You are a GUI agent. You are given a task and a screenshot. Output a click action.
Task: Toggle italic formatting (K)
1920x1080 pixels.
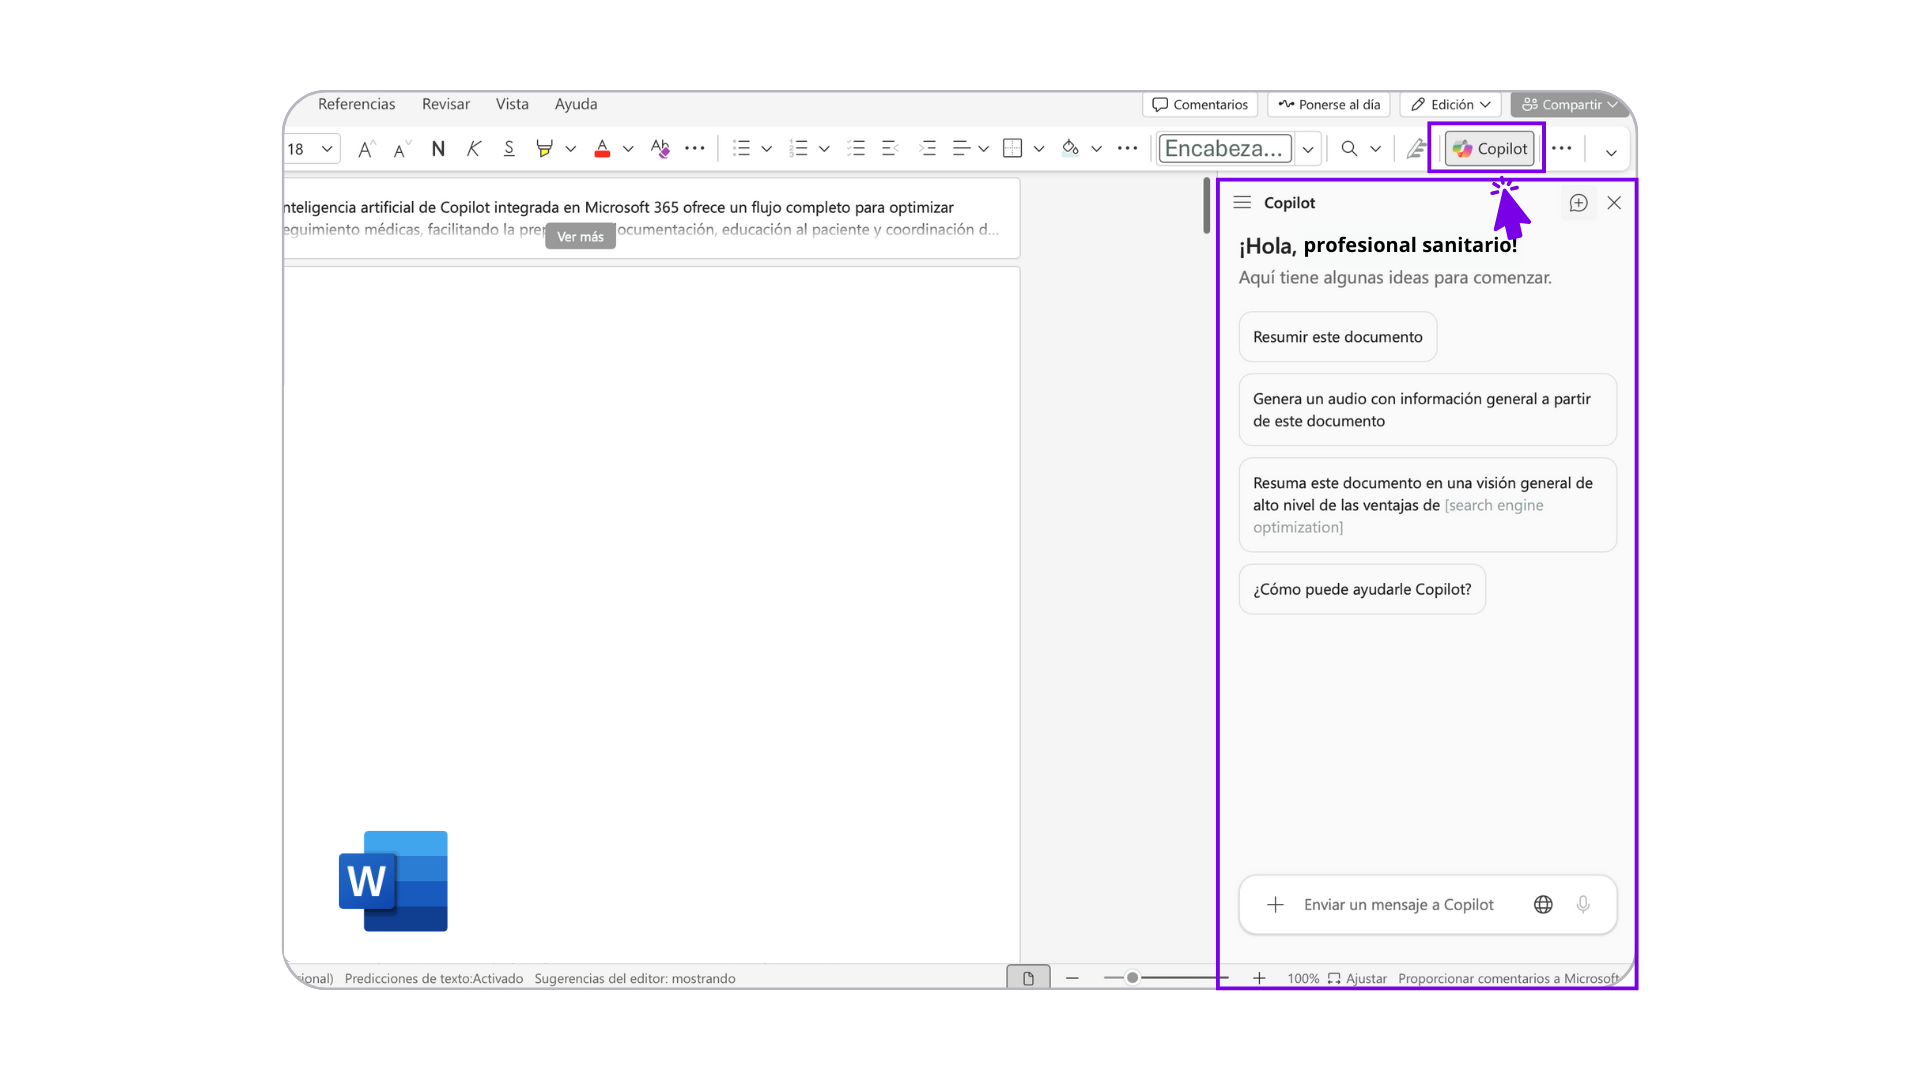tap(474, 149)
